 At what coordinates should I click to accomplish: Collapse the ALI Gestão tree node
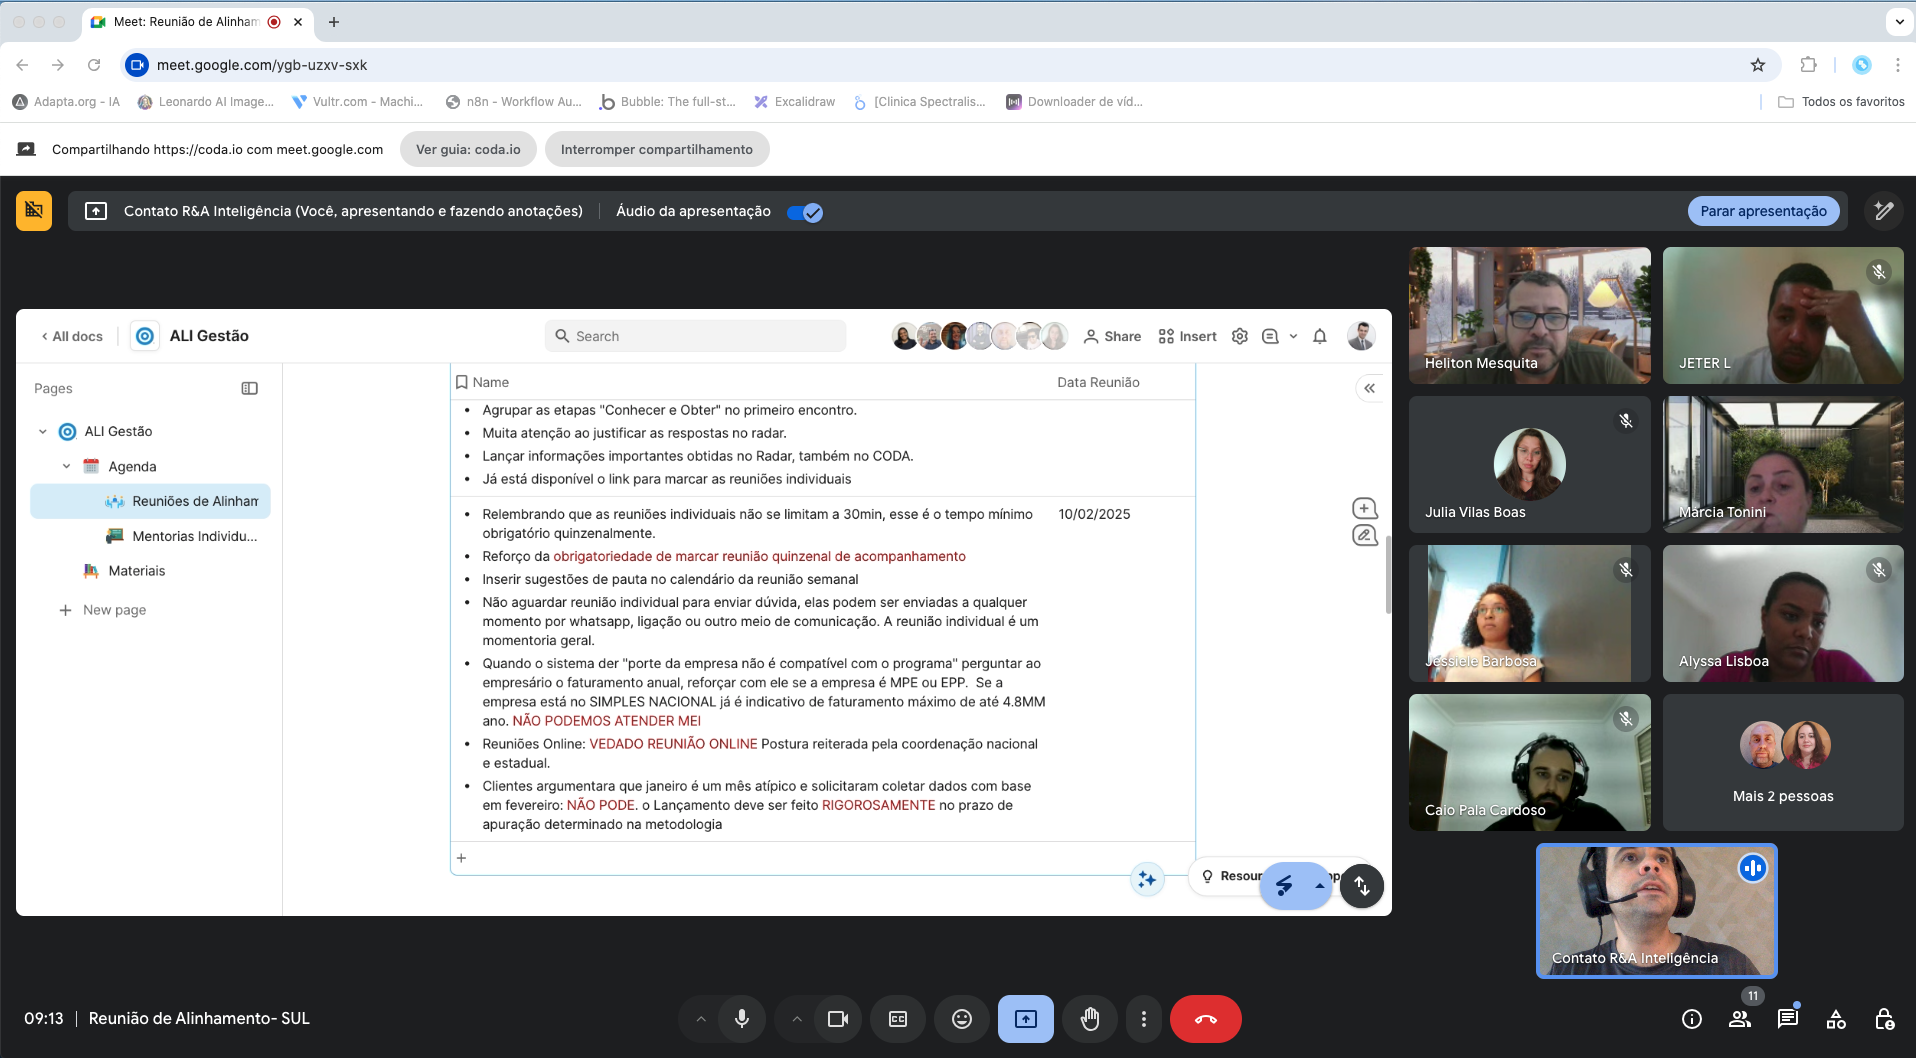click(x=43, y=432)
